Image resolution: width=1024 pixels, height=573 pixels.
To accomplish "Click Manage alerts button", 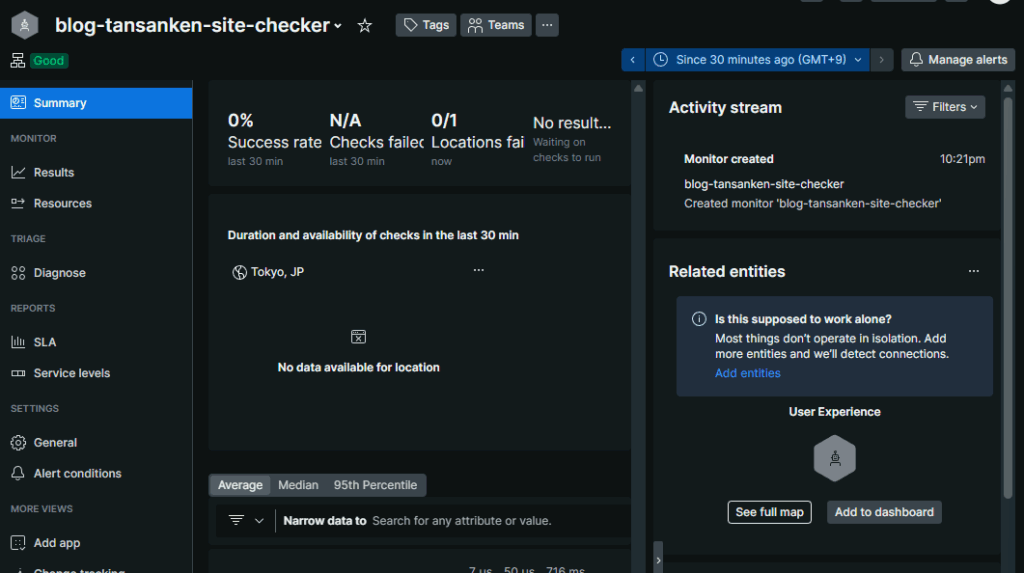I will [x=958, y=59].
